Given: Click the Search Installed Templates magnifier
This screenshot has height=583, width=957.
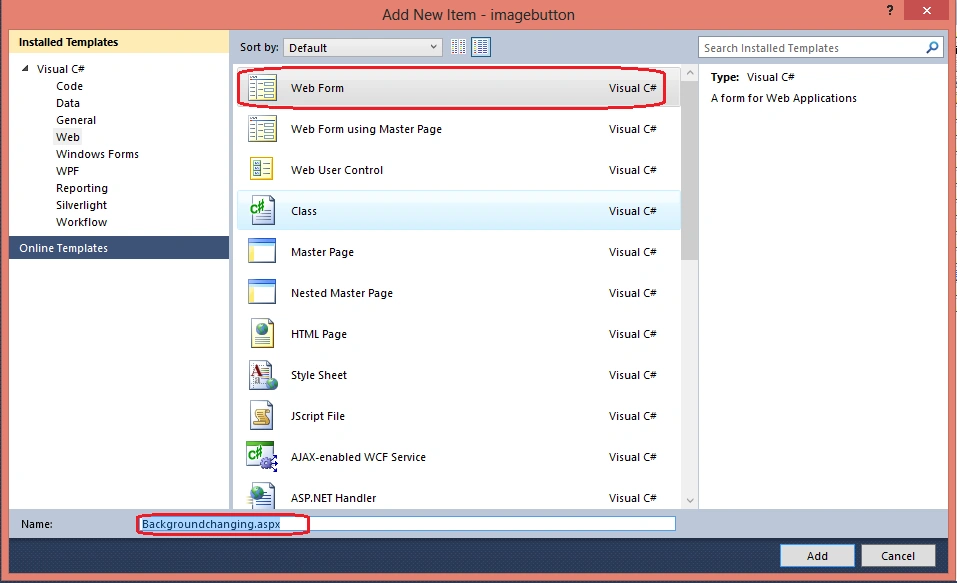Looking at the screenshot, I should click(x=932, y=48).
